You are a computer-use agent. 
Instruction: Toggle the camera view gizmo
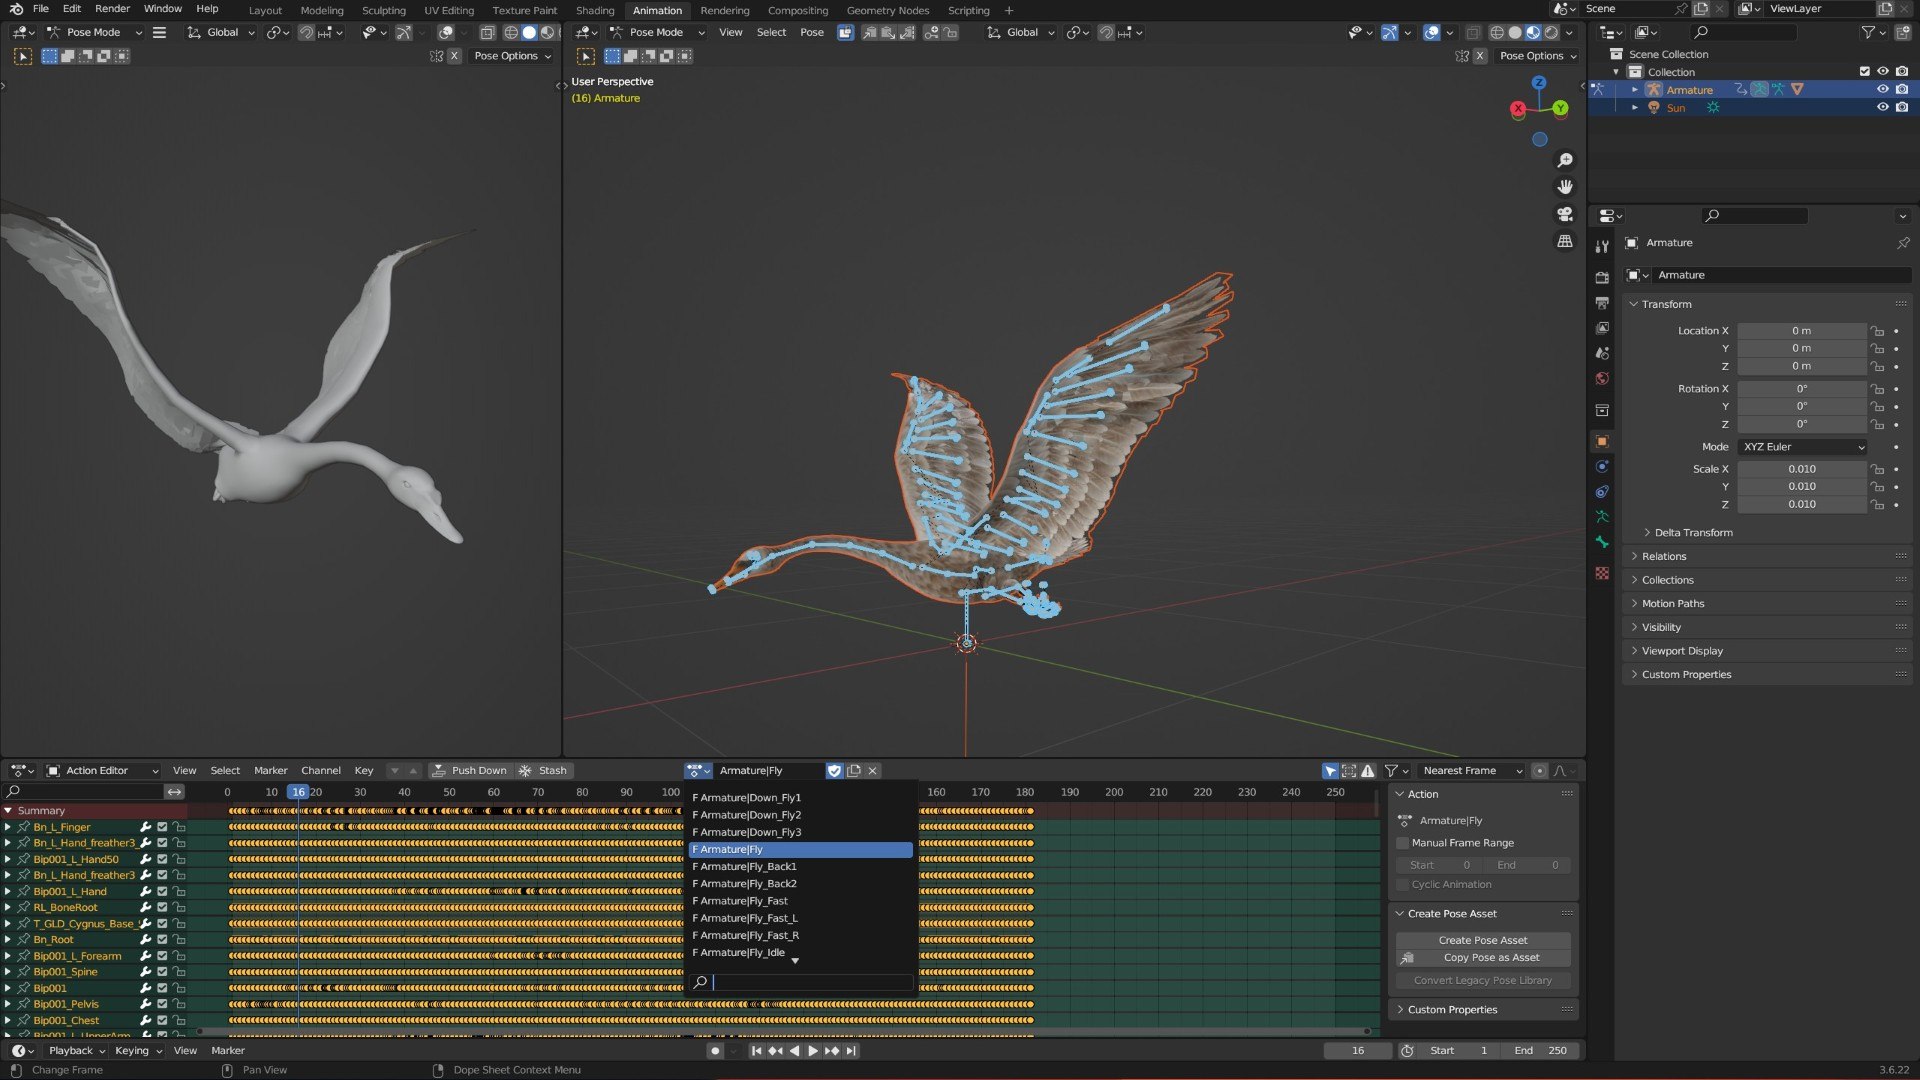[1565, 214]
